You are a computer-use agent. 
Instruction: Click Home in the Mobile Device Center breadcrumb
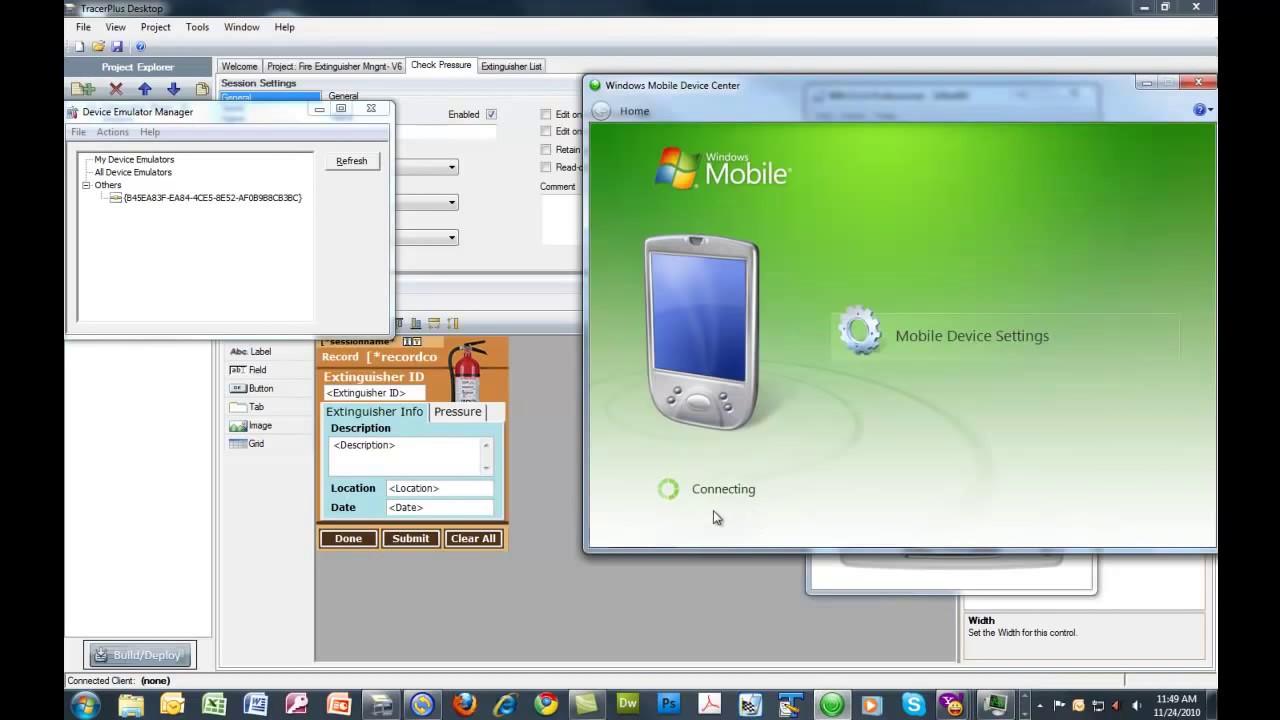[x=634, y=111]
